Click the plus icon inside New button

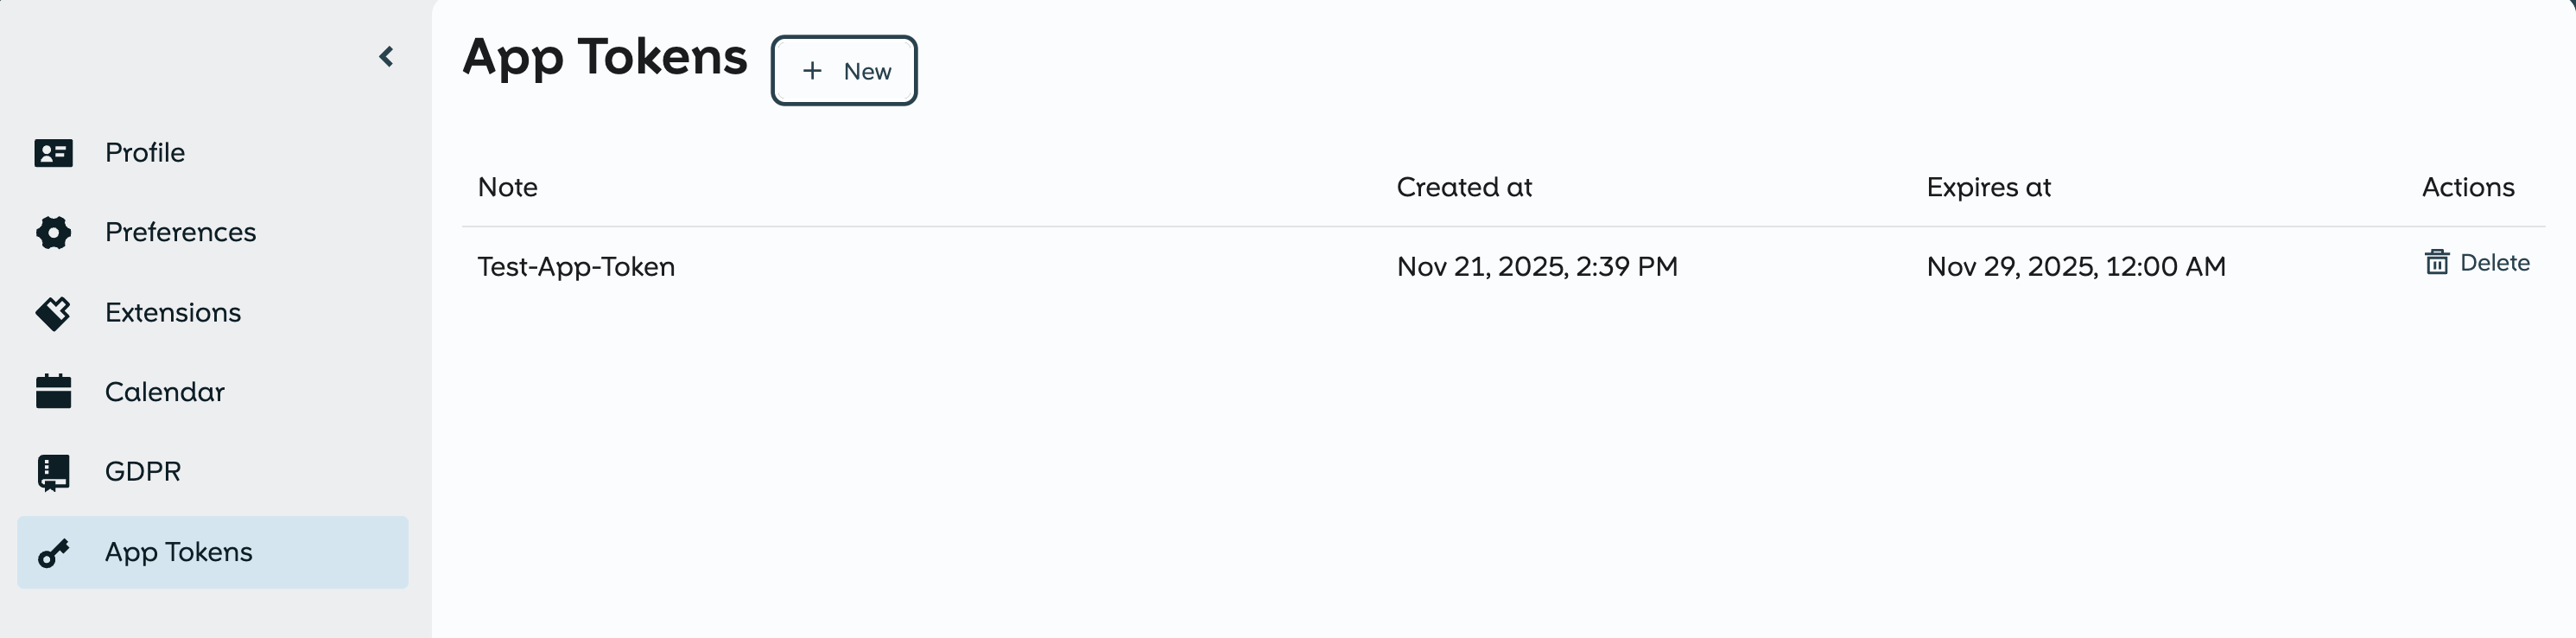tap(812, 71)
